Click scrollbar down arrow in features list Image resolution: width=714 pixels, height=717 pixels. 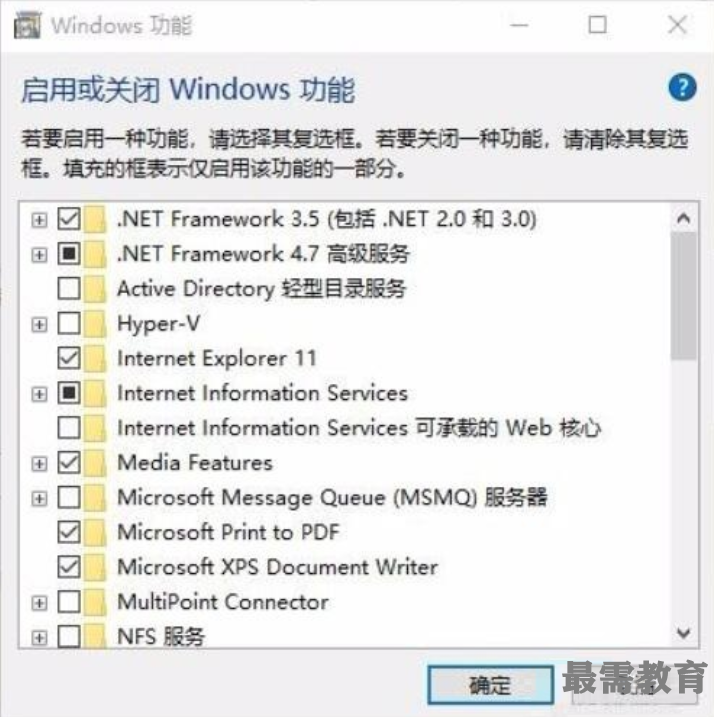click(684, 633)
